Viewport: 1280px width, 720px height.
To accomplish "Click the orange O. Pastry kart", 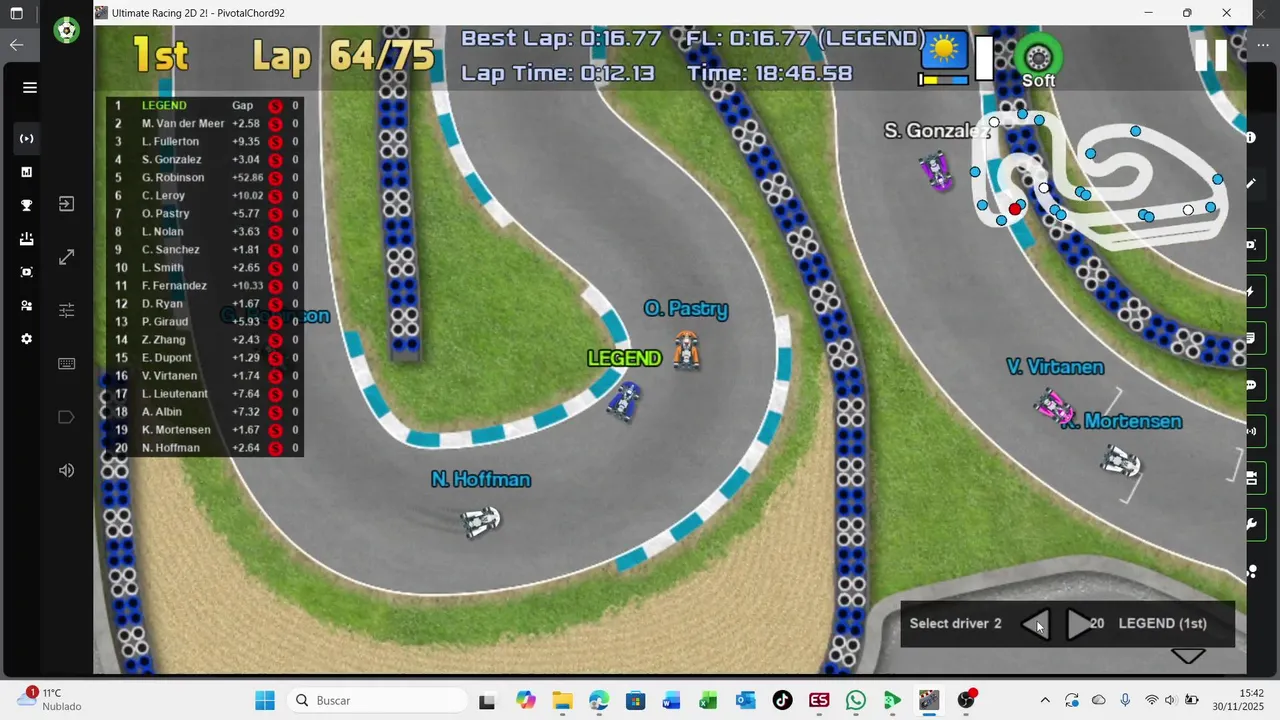I will (x=686, y=350).
